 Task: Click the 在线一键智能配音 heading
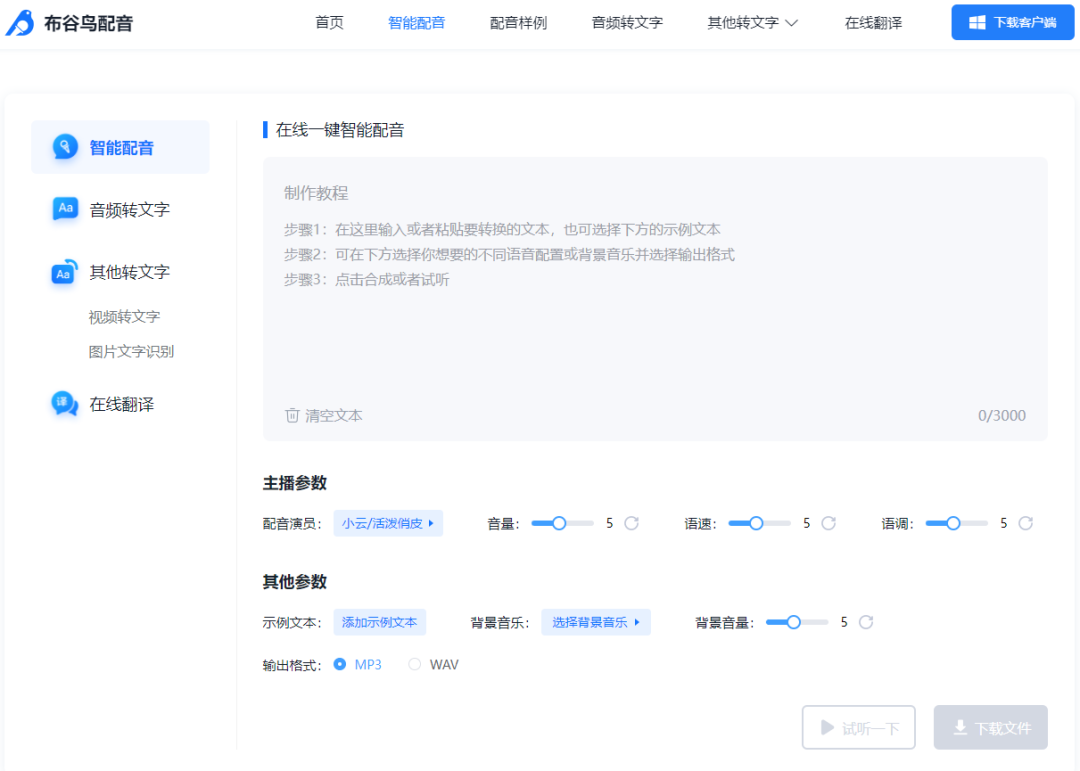click(340, 130)
